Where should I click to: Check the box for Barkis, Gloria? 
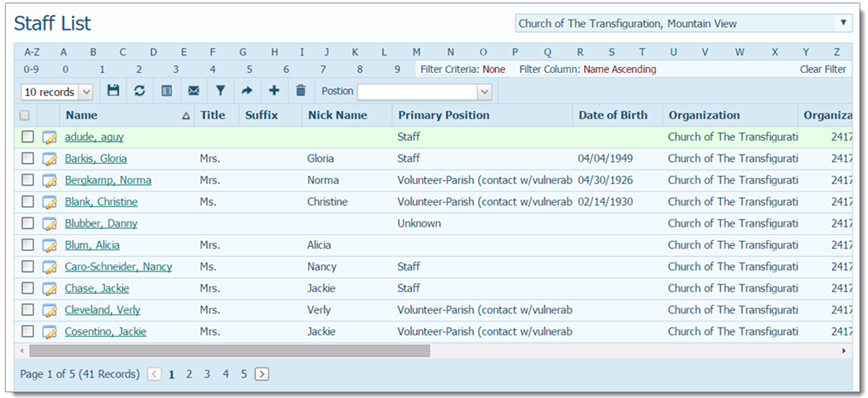27,158
